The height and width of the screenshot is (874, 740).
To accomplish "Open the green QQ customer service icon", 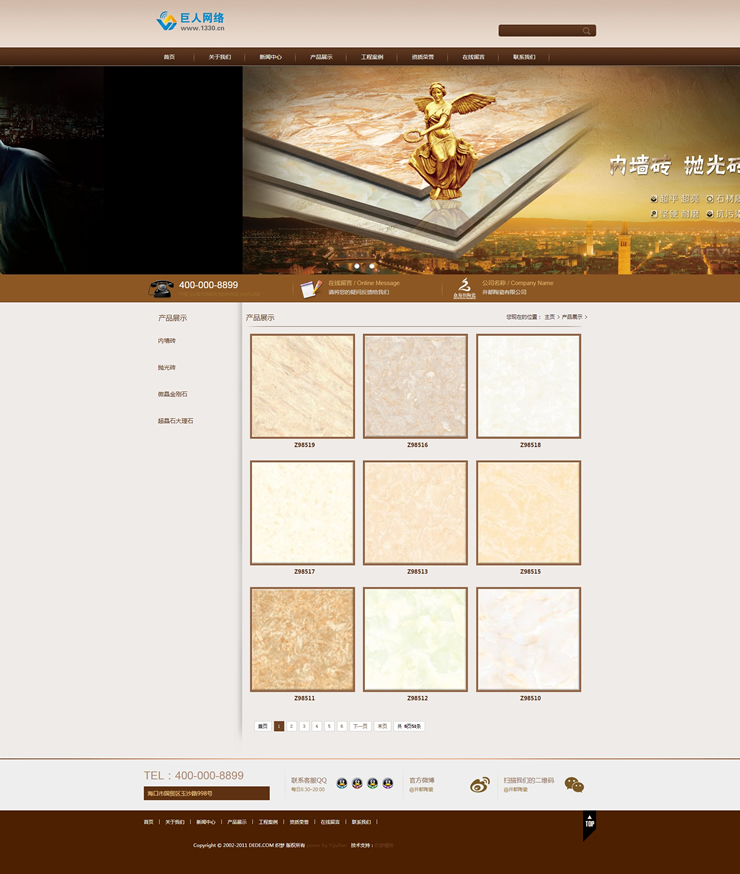I will pos(372,783).
